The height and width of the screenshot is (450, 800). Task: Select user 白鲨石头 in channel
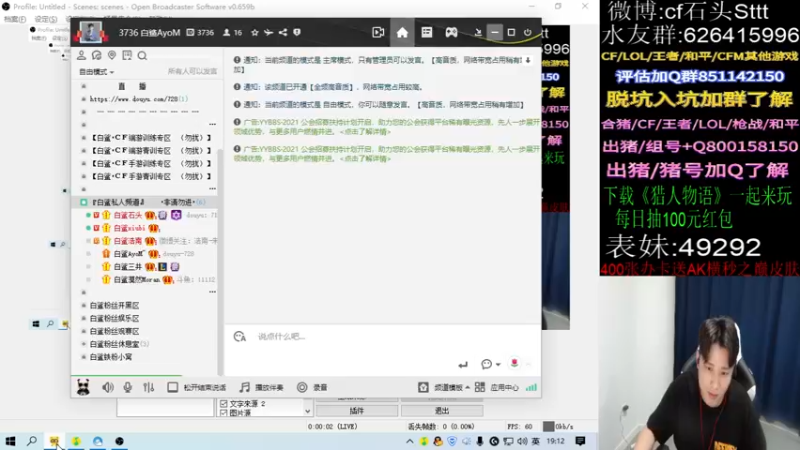(128, 215)
